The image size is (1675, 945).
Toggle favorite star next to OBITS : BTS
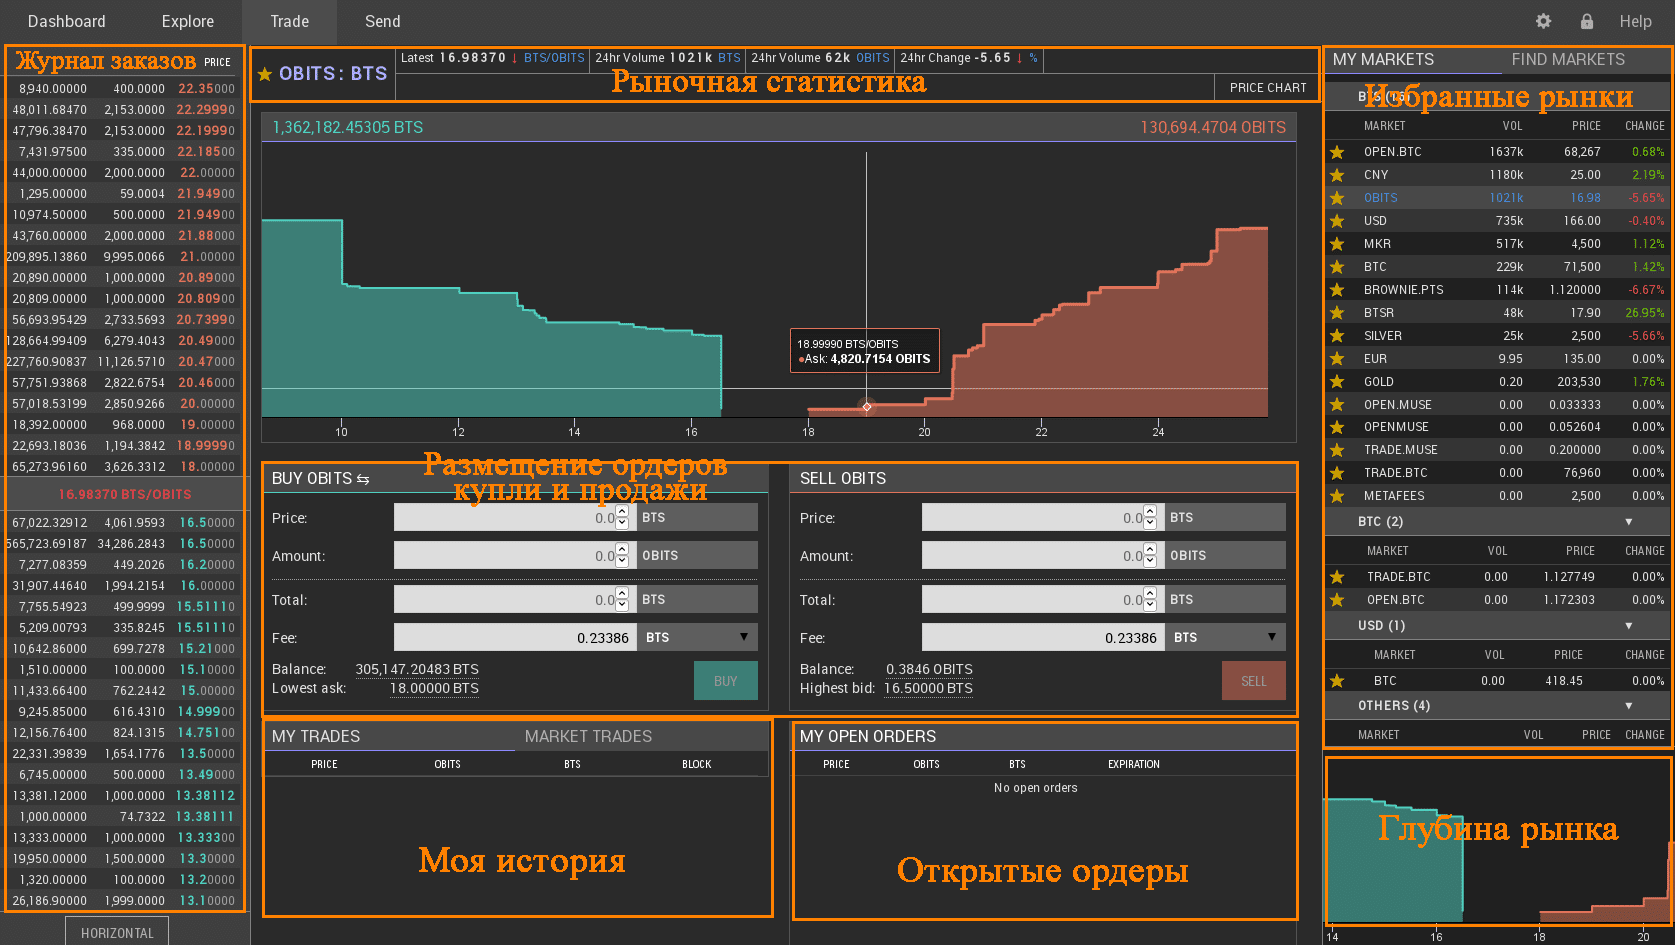(x=265, y=74)
